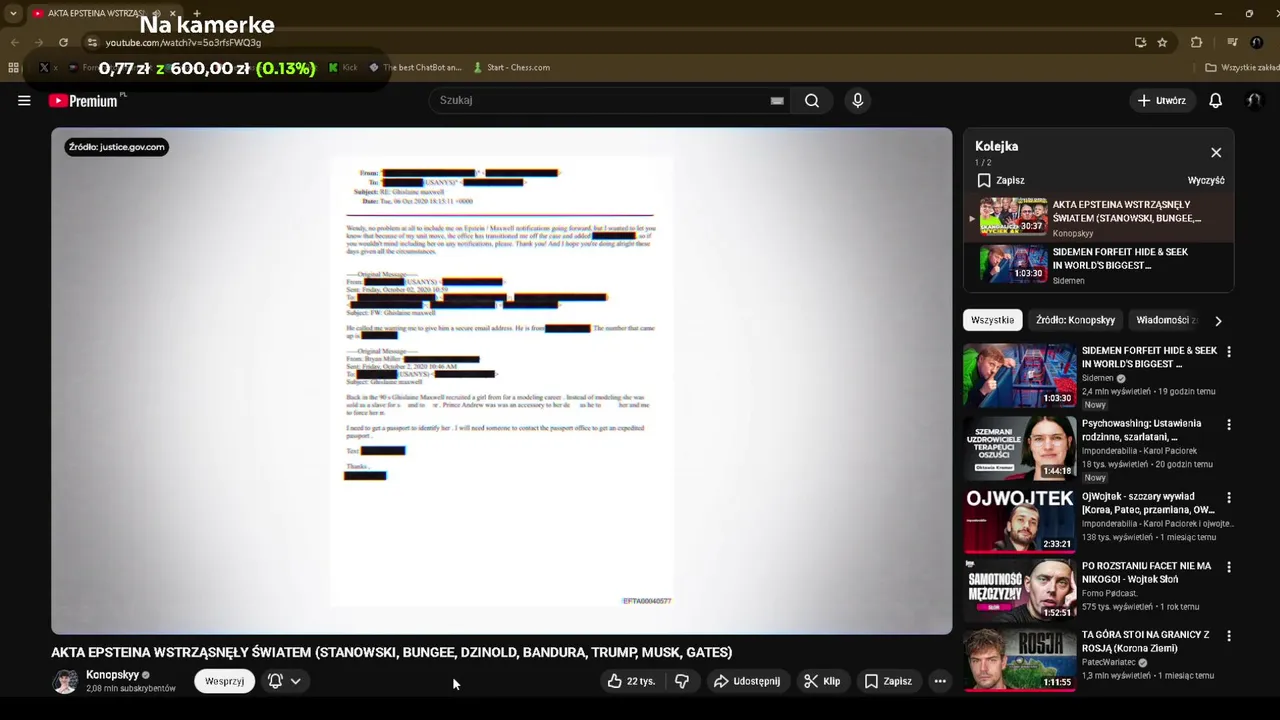The image size is (1280, 720).
Task: Open the Psychowashing video thumbnail
Action: click(1019, 448)
